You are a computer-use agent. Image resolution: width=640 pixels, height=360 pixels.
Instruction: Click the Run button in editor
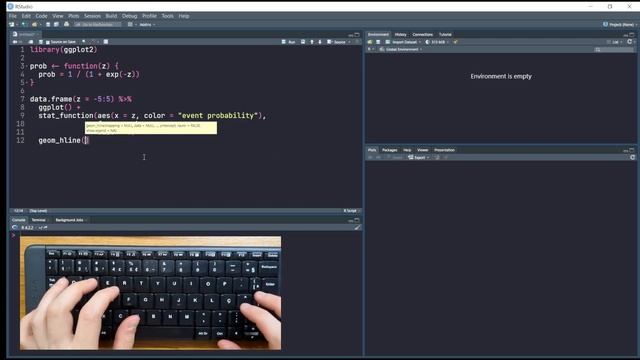[288, 42]
